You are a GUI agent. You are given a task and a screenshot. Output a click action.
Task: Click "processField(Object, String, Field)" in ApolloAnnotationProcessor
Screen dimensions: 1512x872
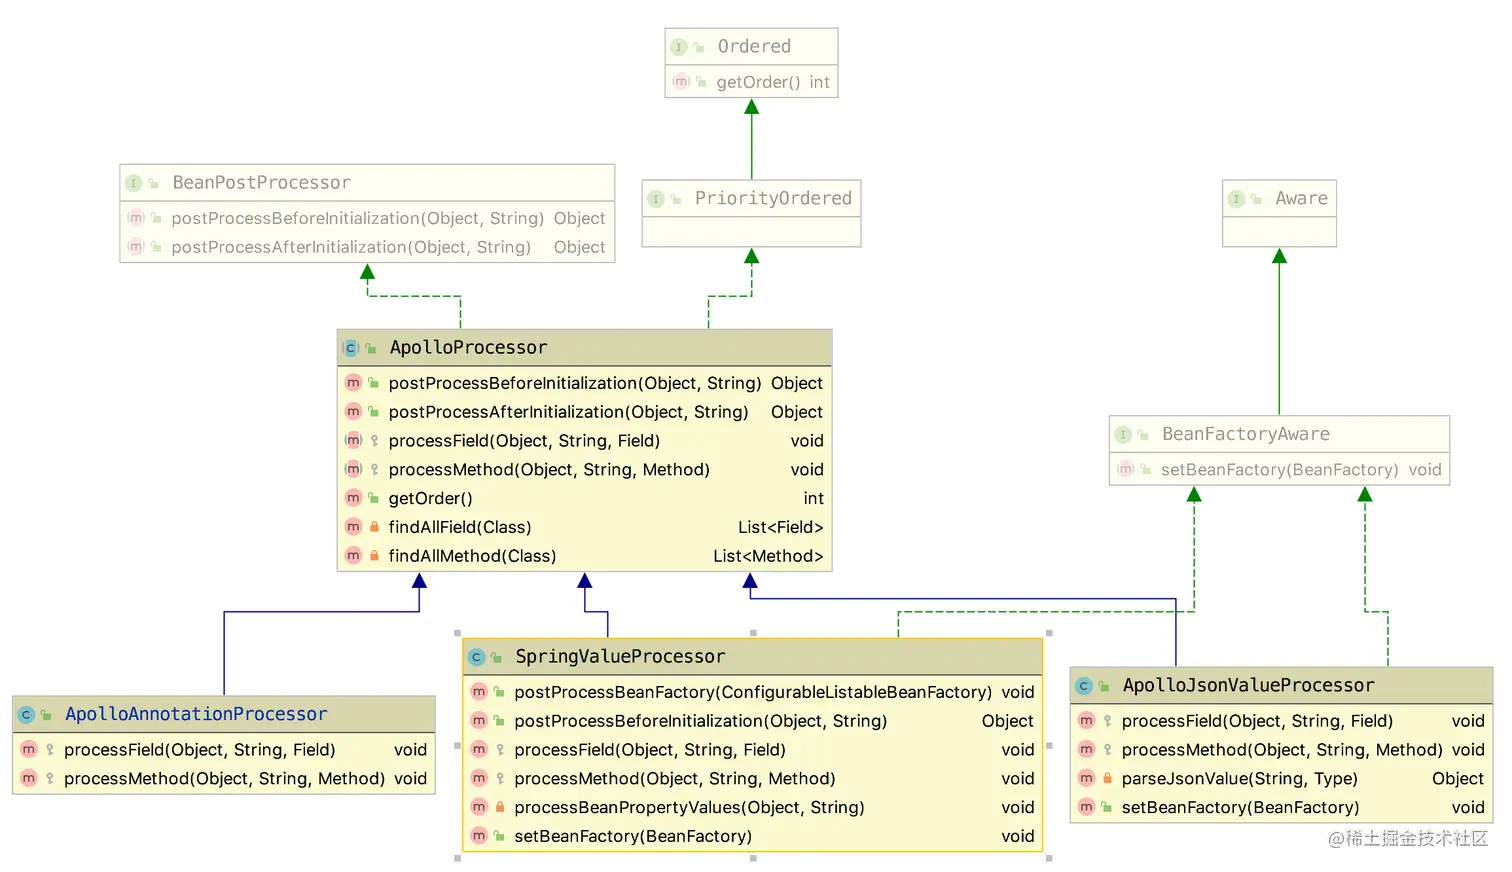tap(200, 750)
